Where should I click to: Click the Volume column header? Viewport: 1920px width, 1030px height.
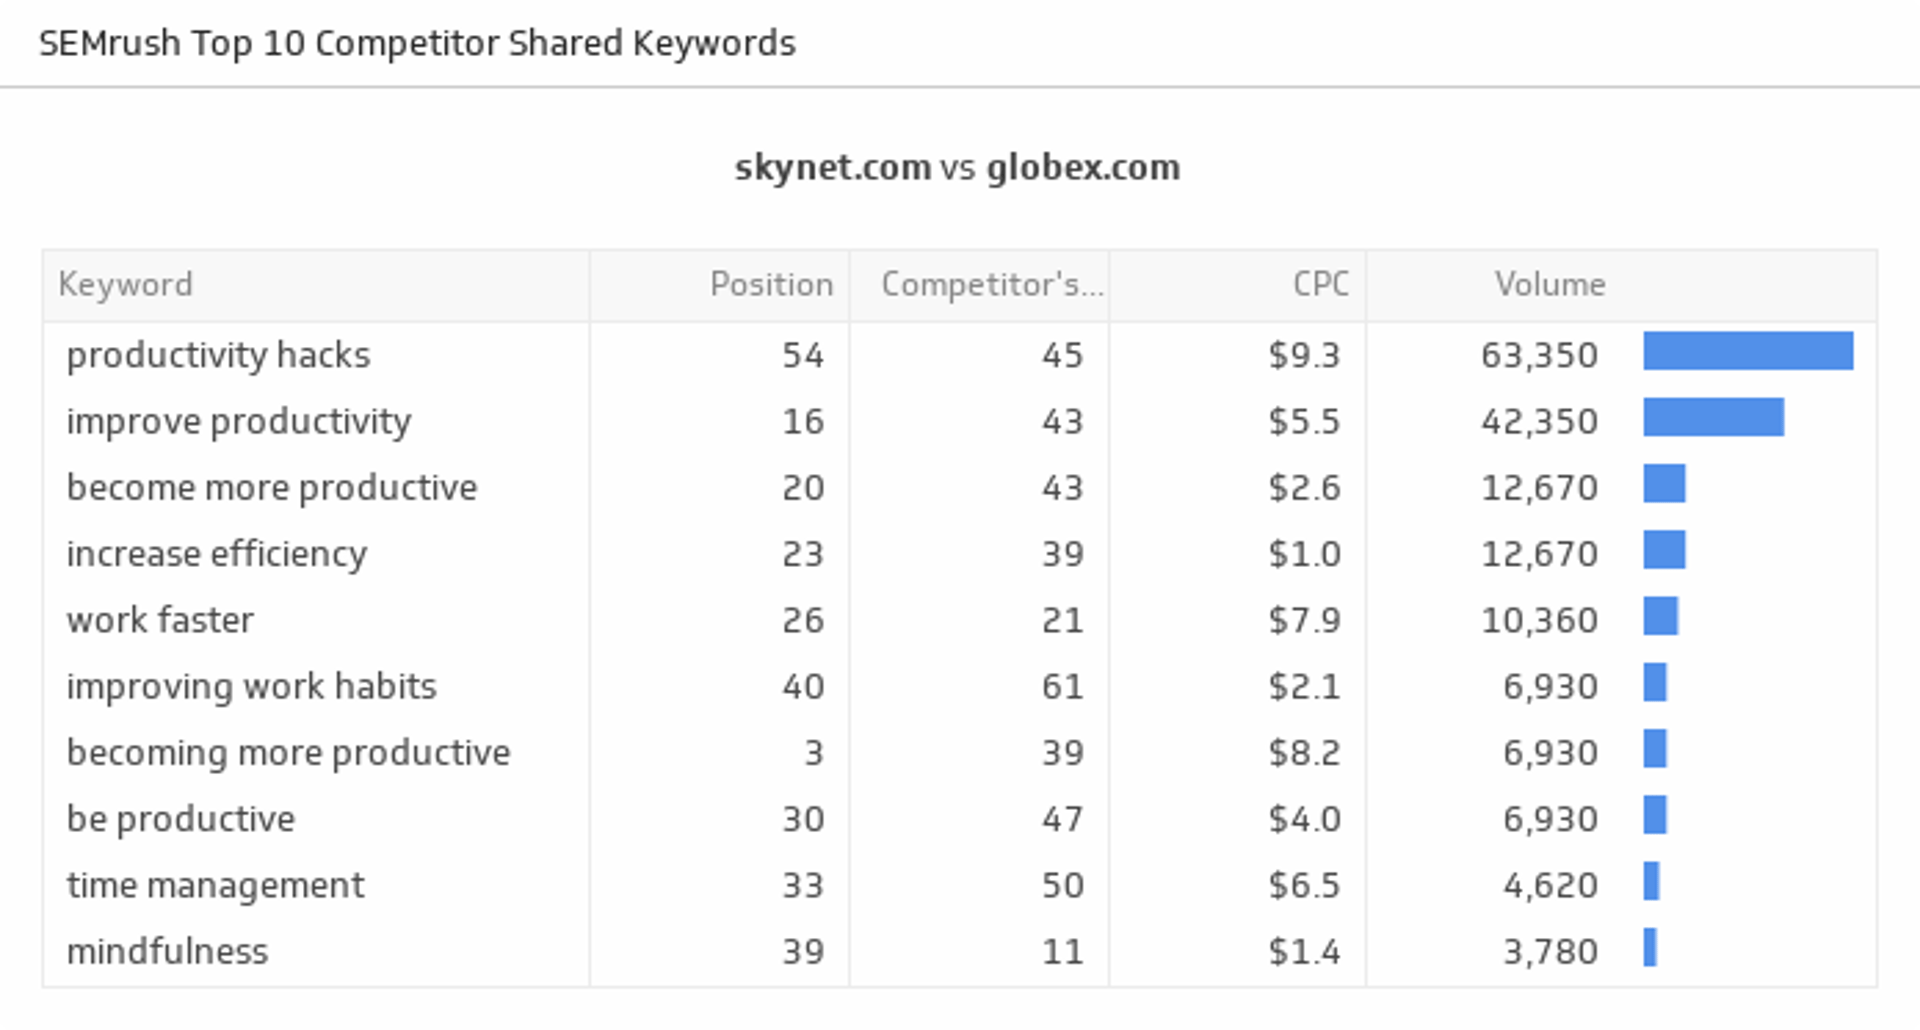pyautogui.click(x=1549, y=285)
